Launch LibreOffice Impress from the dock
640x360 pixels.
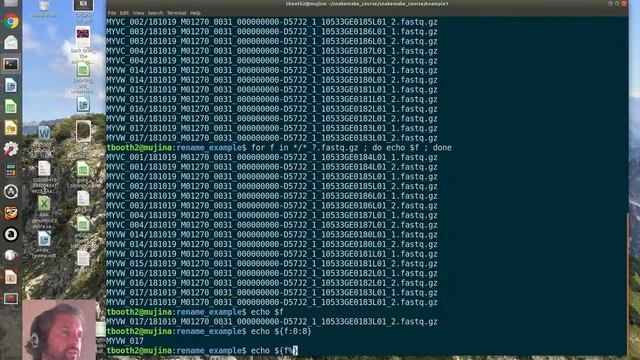(x=11, y=128)
